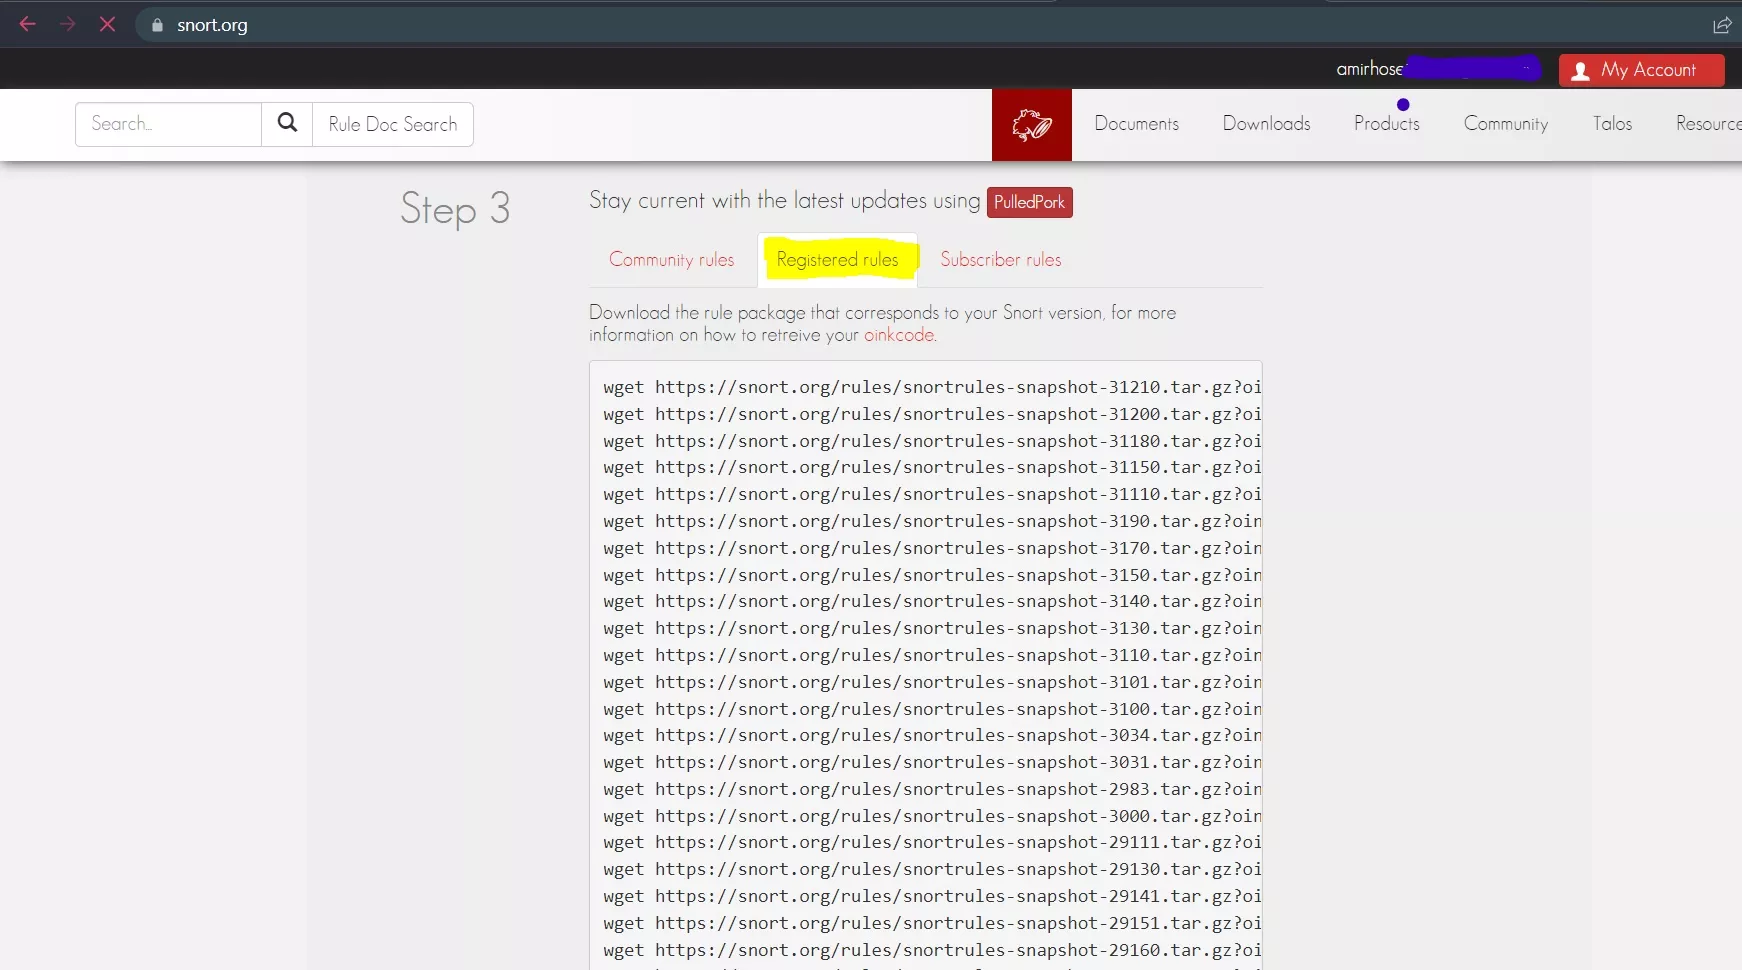The width and height of the screenshot is (1742, 970).
Task: Click wget line for snapshot-3000
Action: pos(932,816)
